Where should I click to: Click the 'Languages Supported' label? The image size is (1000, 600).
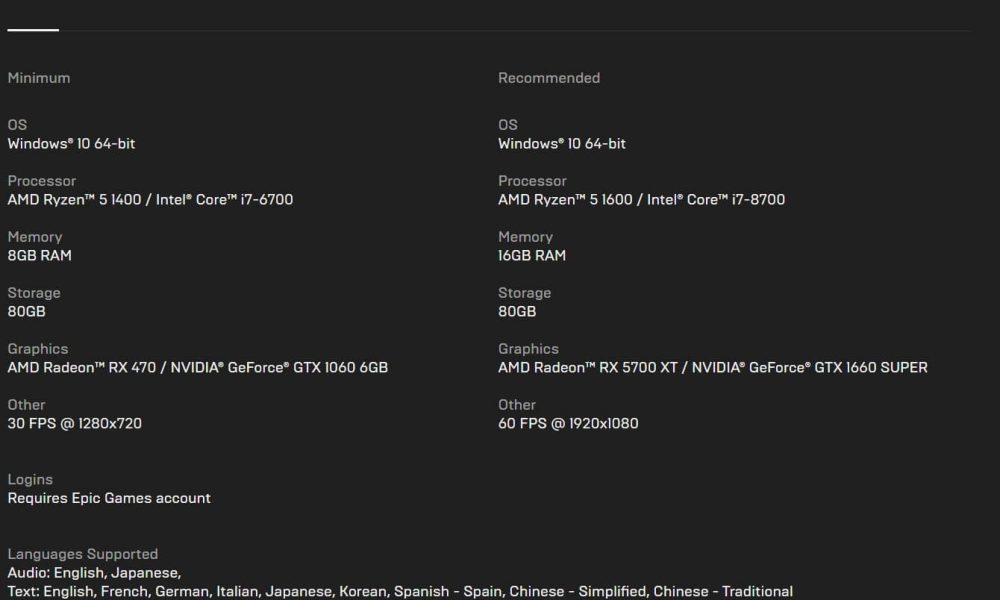83,554
